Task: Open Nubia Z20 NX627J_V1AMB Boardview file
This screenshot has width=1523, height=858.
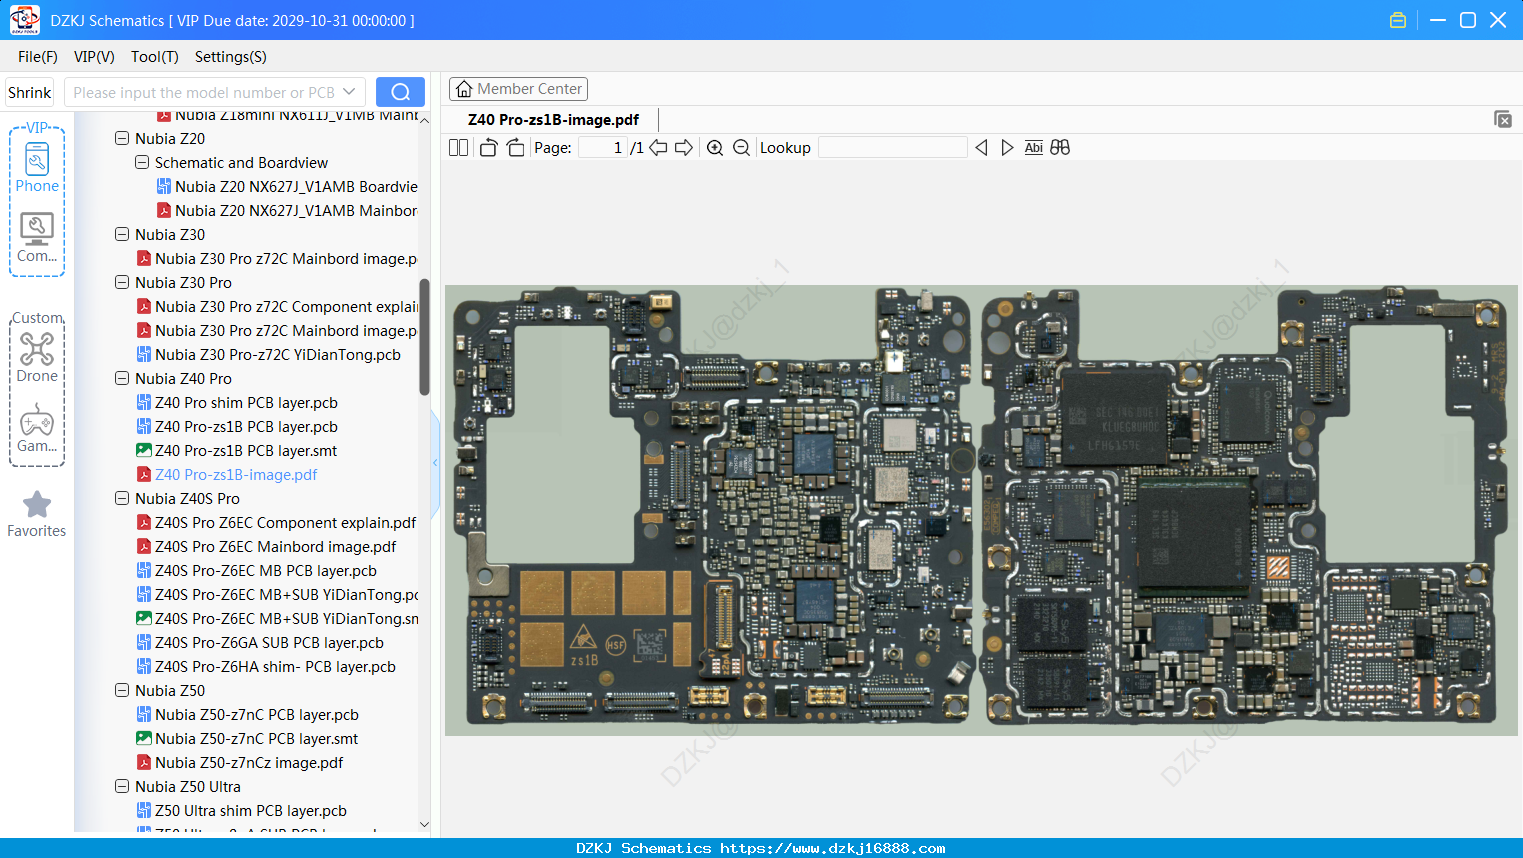Action: pyautogui.click(x=287, y=187)
